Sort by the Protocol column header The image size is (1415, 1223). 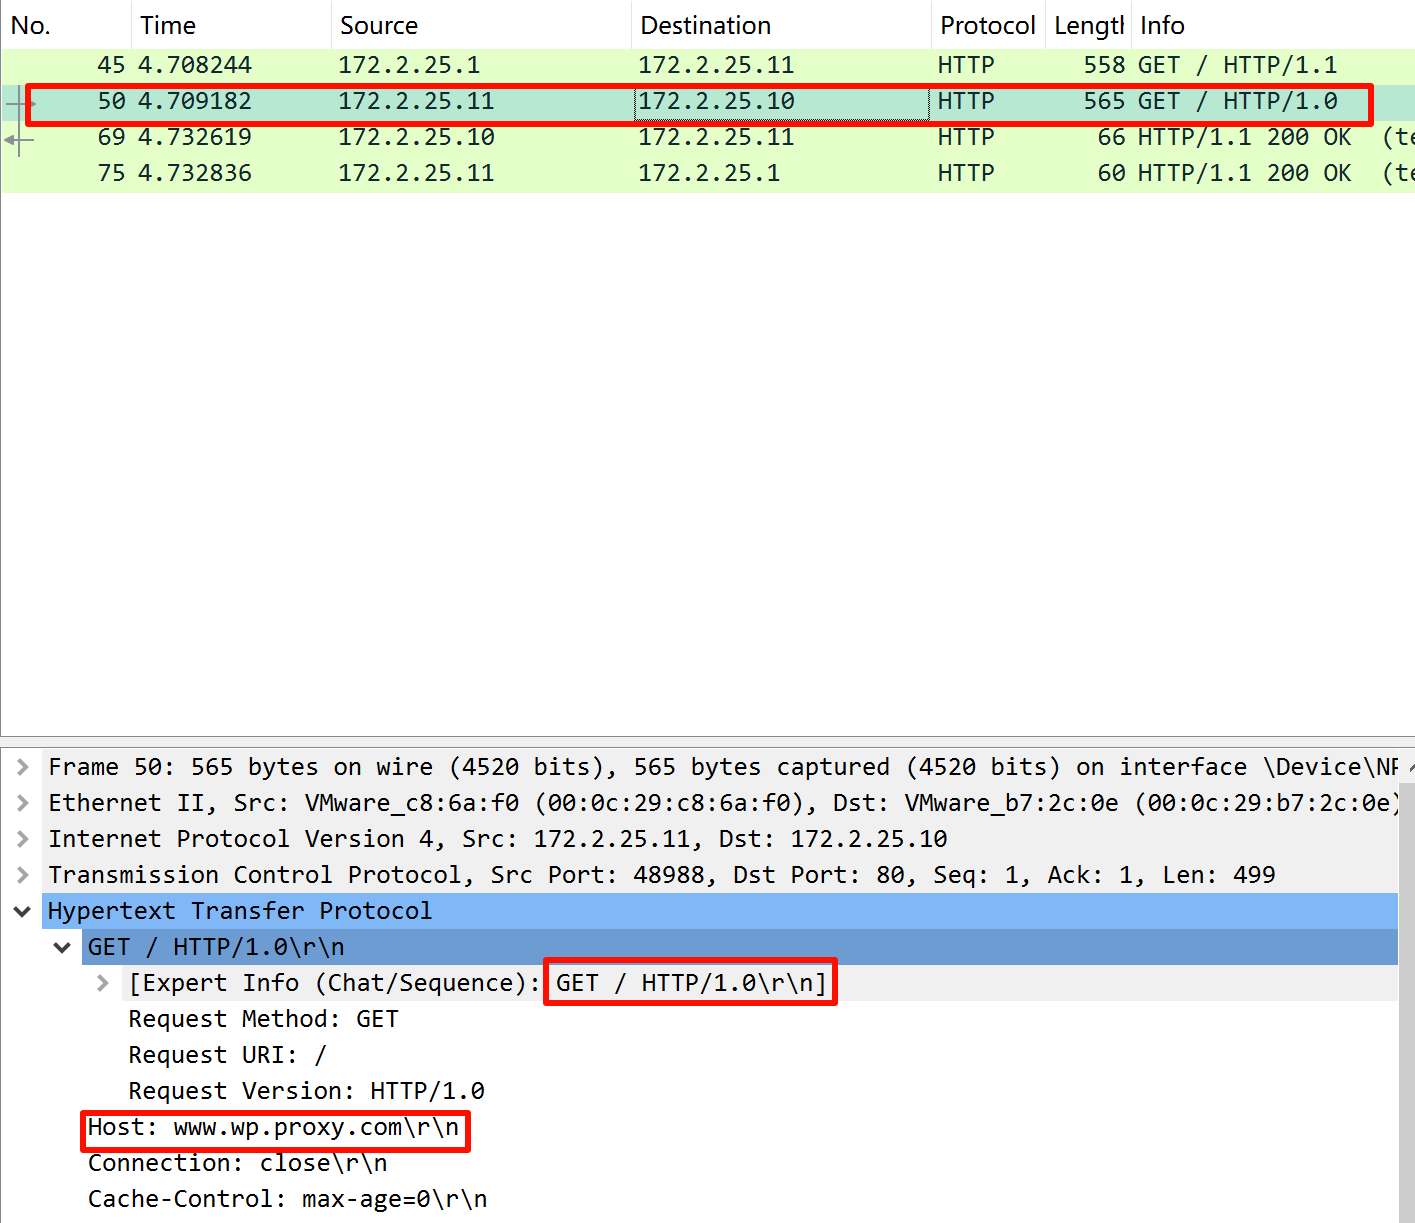987,25
